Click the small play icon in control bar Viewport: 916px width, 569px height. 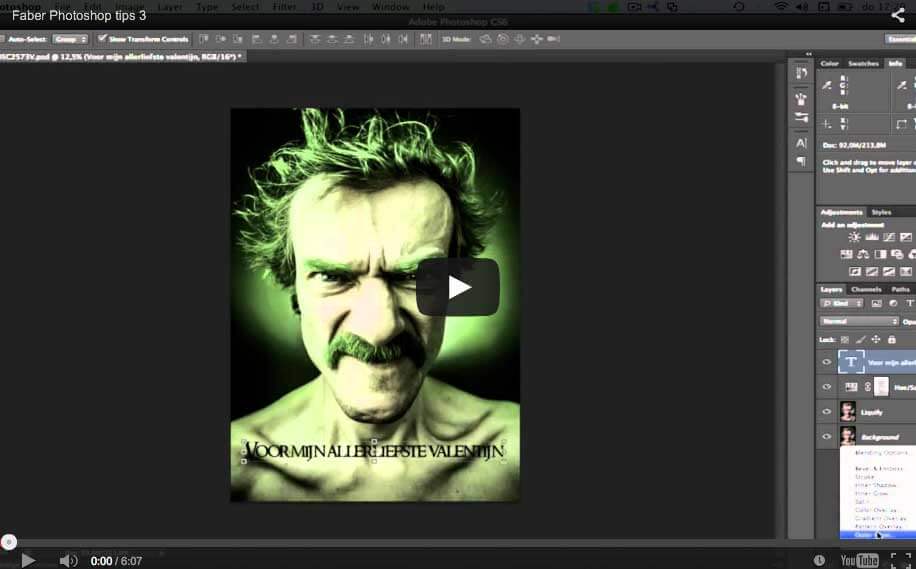click(x=28, y=560)
